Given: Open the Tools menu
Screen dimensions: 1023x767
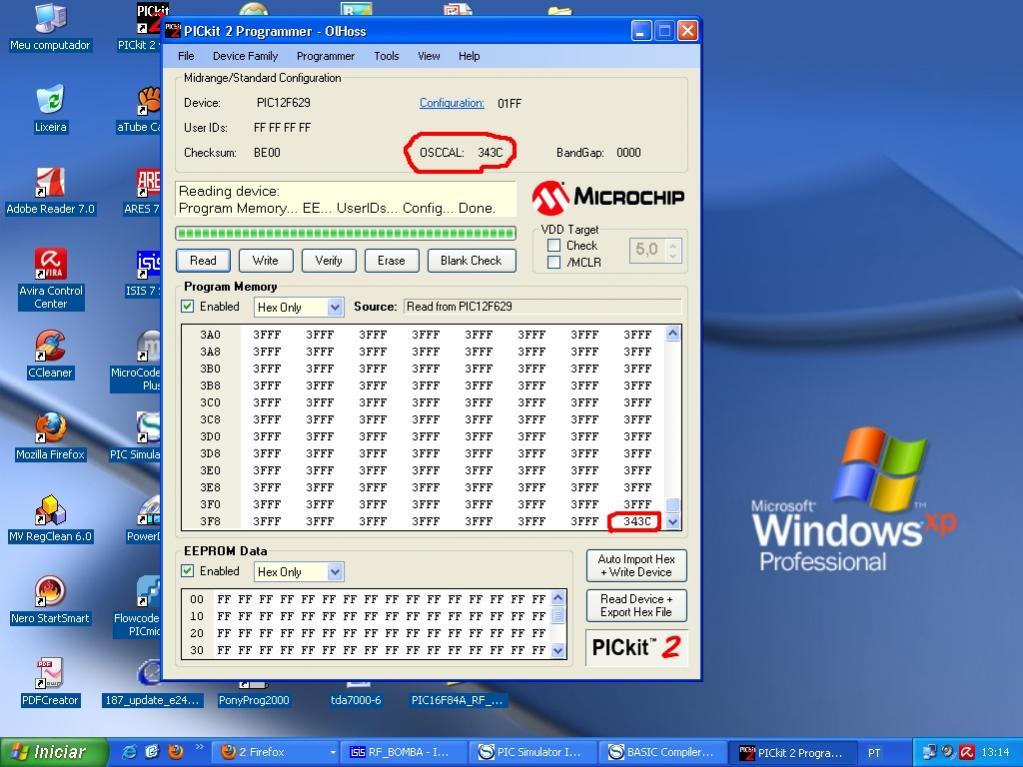Looking at the screenshot, I should point(386,56).
